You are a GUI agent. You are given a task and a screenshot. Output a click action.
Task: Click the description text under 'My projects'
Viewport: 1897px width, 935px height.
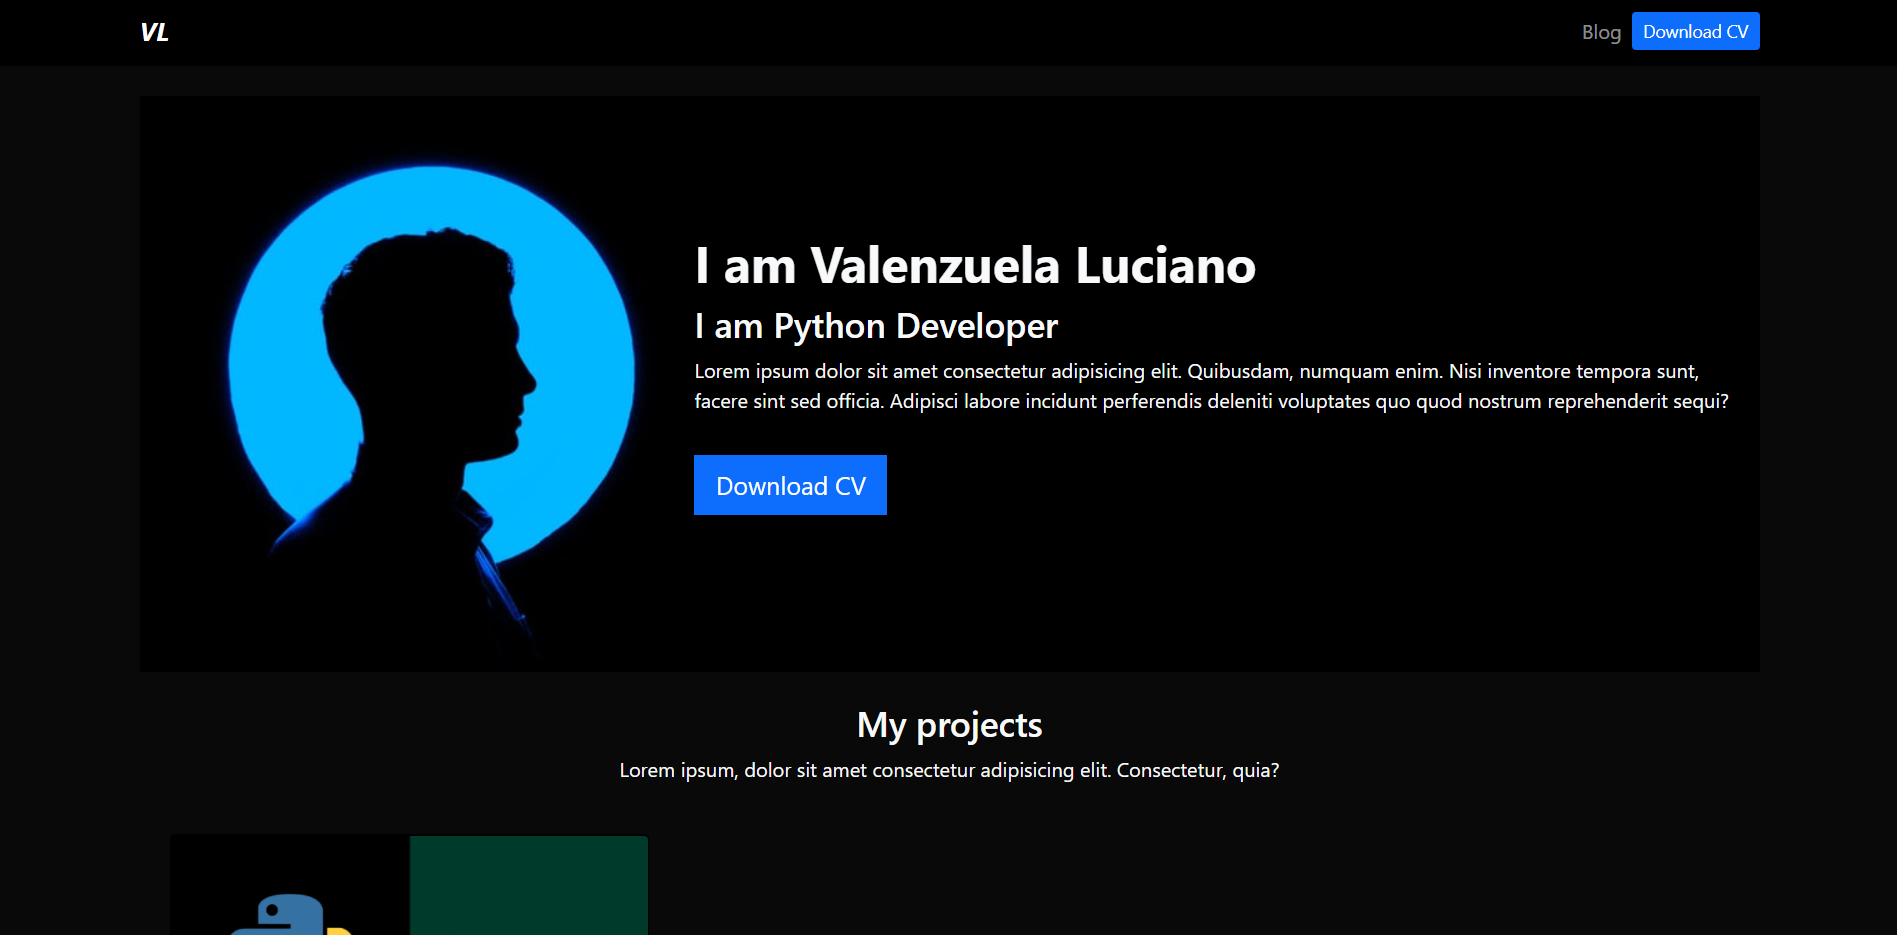pyautogui.click(x=948, y=770)
